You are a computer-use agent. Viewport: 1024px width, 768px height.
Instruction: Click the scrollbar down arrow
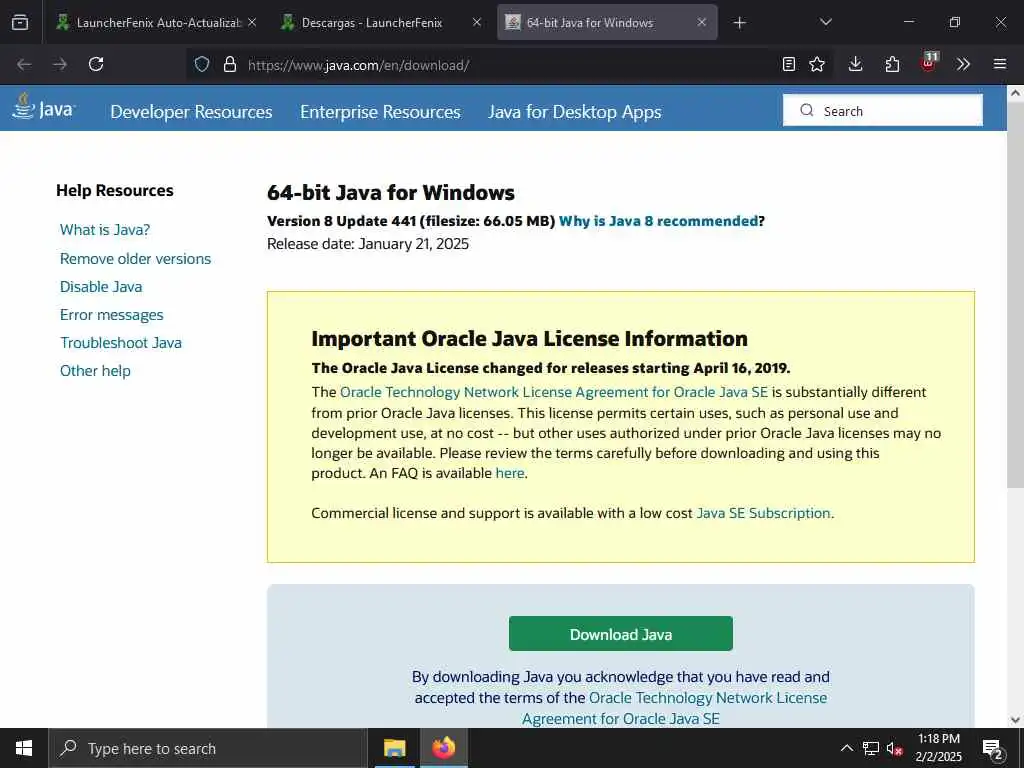[x=1015, y=720]
